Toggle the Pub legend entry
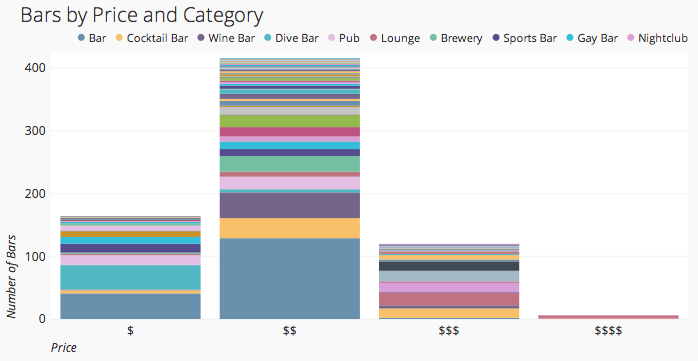Viewport: 698px width, 361px height. [344, 38]
